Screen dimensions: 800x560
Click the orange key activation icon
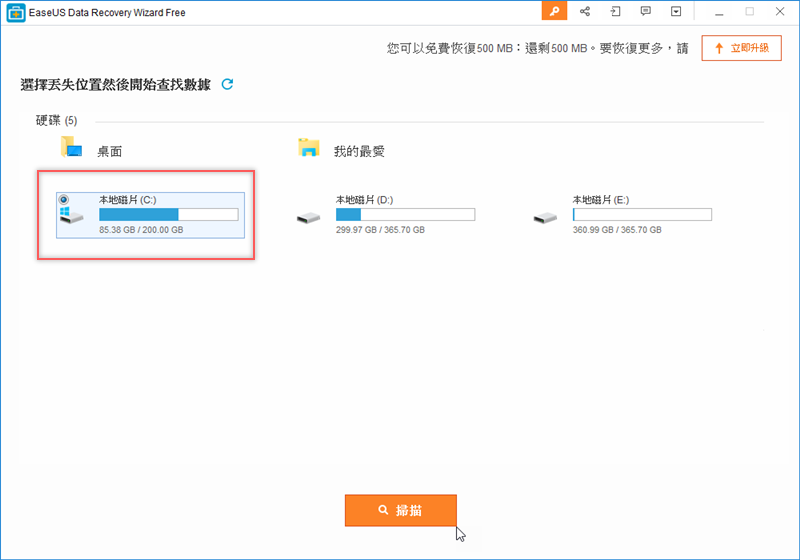[x=554, y=11]
